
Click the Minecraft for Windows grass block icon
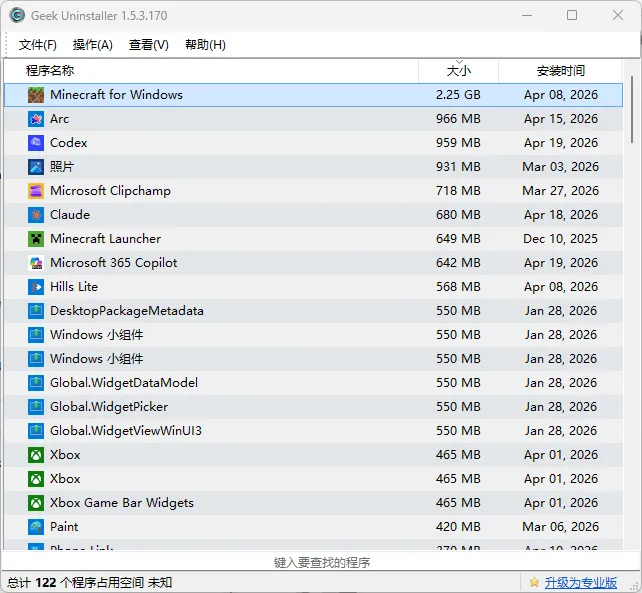pyautogui.click(x=36, y=95)
